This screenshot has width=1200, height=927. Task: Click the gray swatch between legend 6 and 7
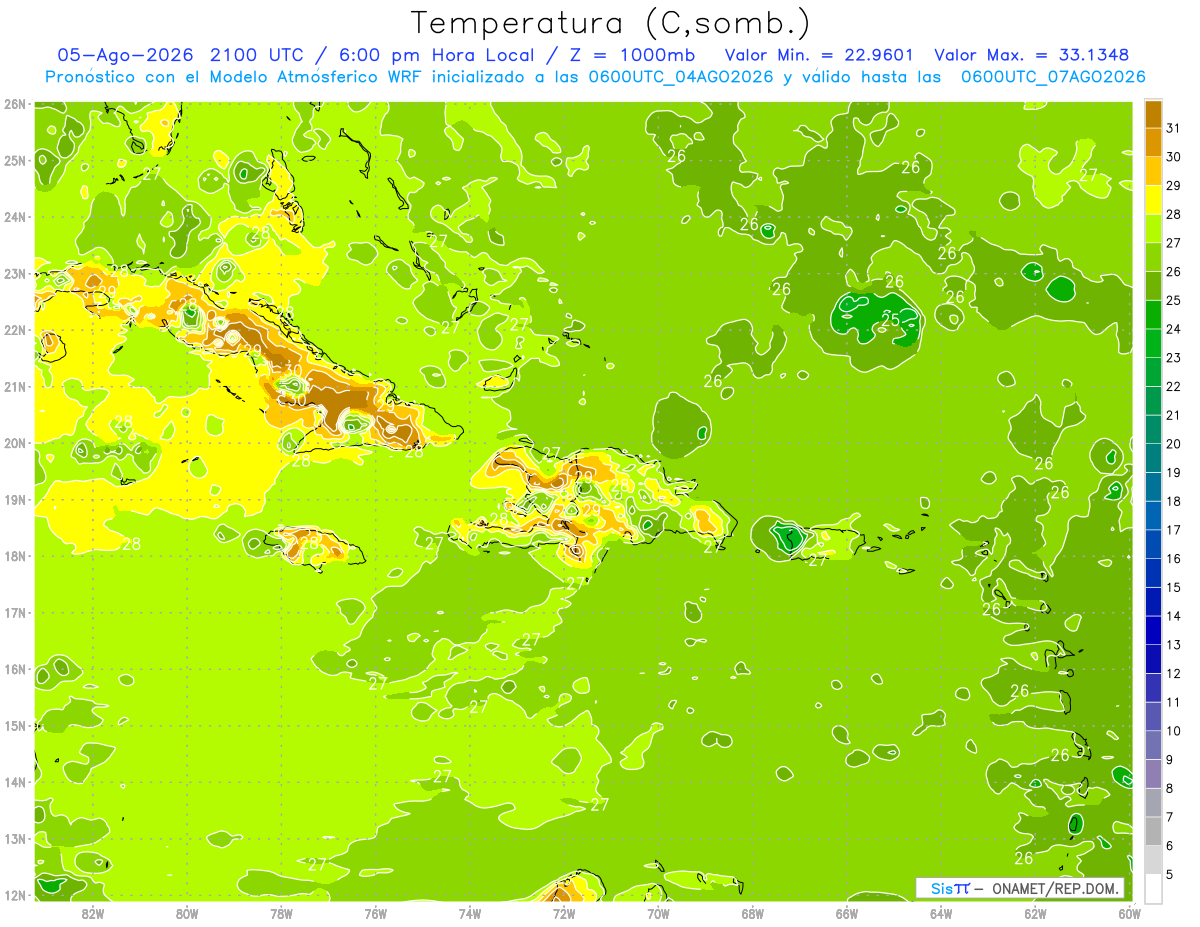click(x=1154, y=831)
